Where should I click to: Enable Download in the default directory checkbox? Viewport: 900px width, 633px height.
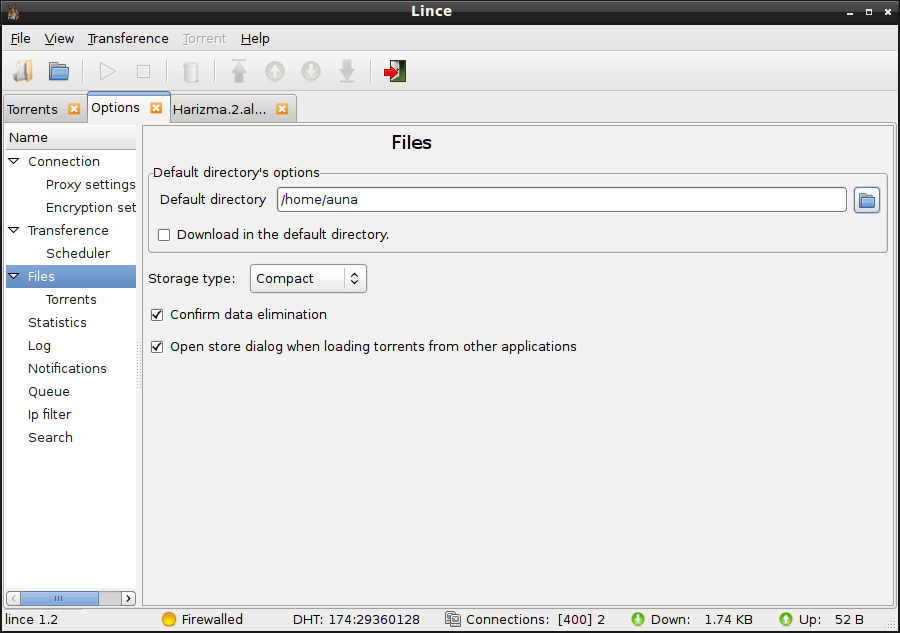(164, 235)
